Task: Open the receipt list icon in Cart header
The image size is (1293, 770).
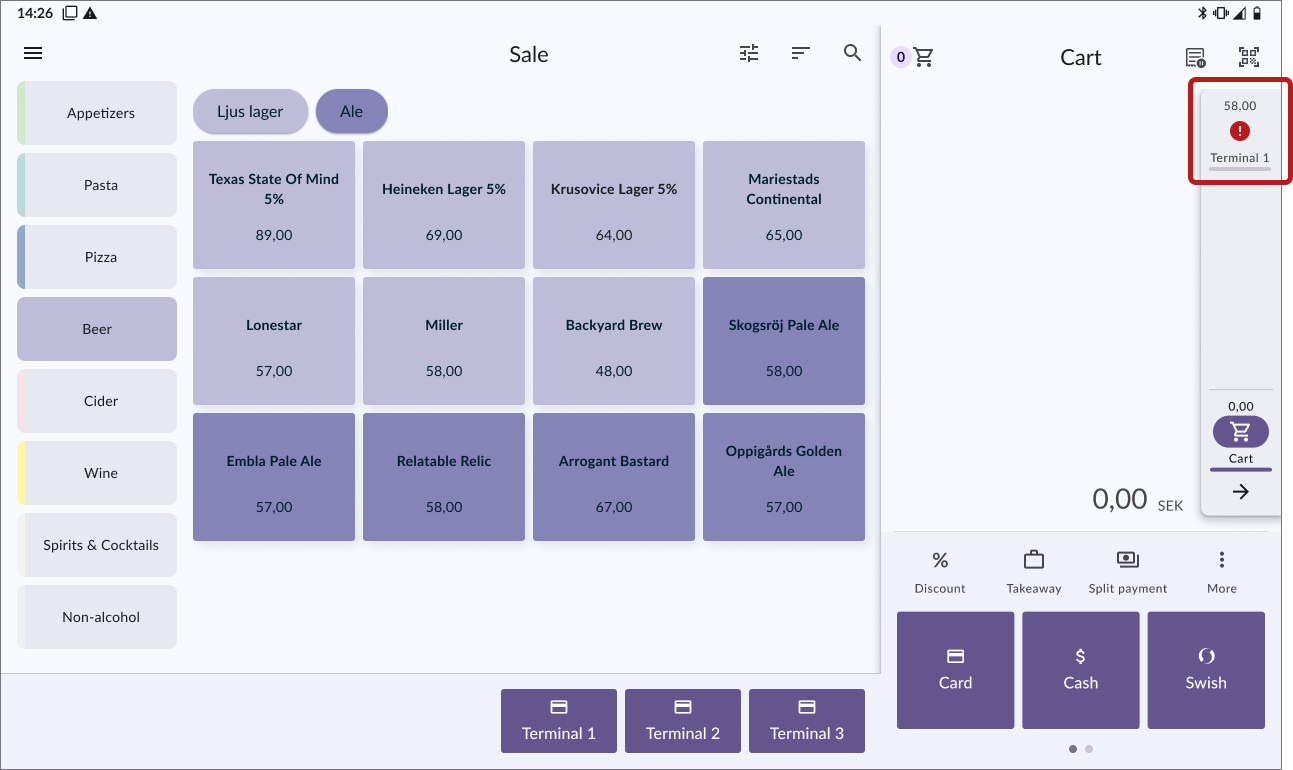Action: [x=1195, y=58]
